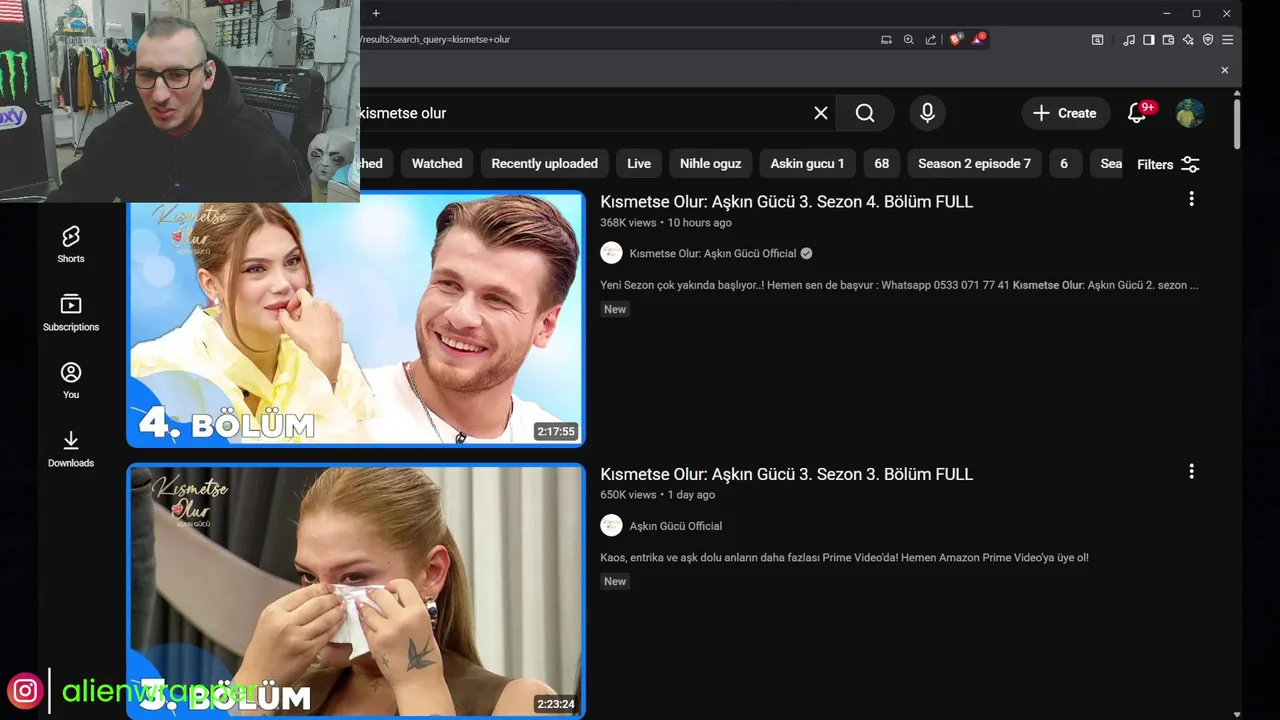Open a new browser tab
Viewport: 1280px width, 720px height.
click(x=376, y=13)
